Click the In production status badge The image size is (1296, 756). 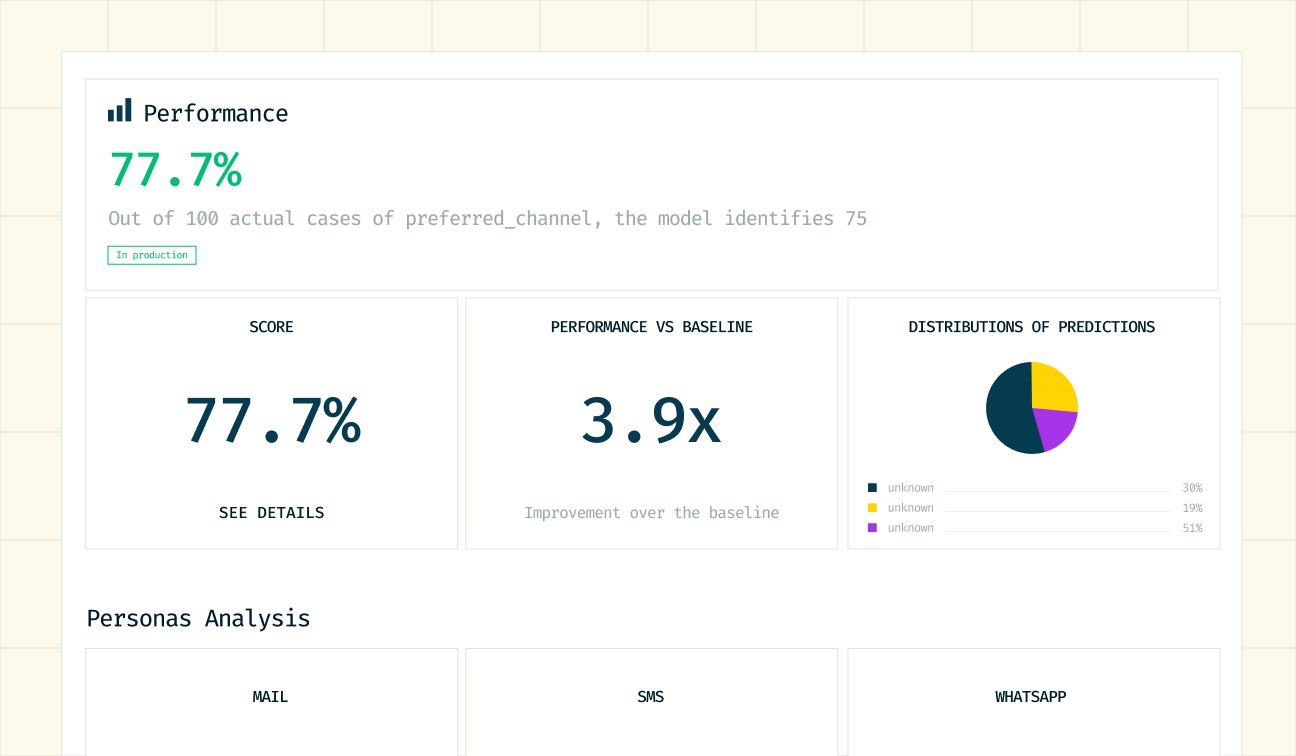click(151, 255)
